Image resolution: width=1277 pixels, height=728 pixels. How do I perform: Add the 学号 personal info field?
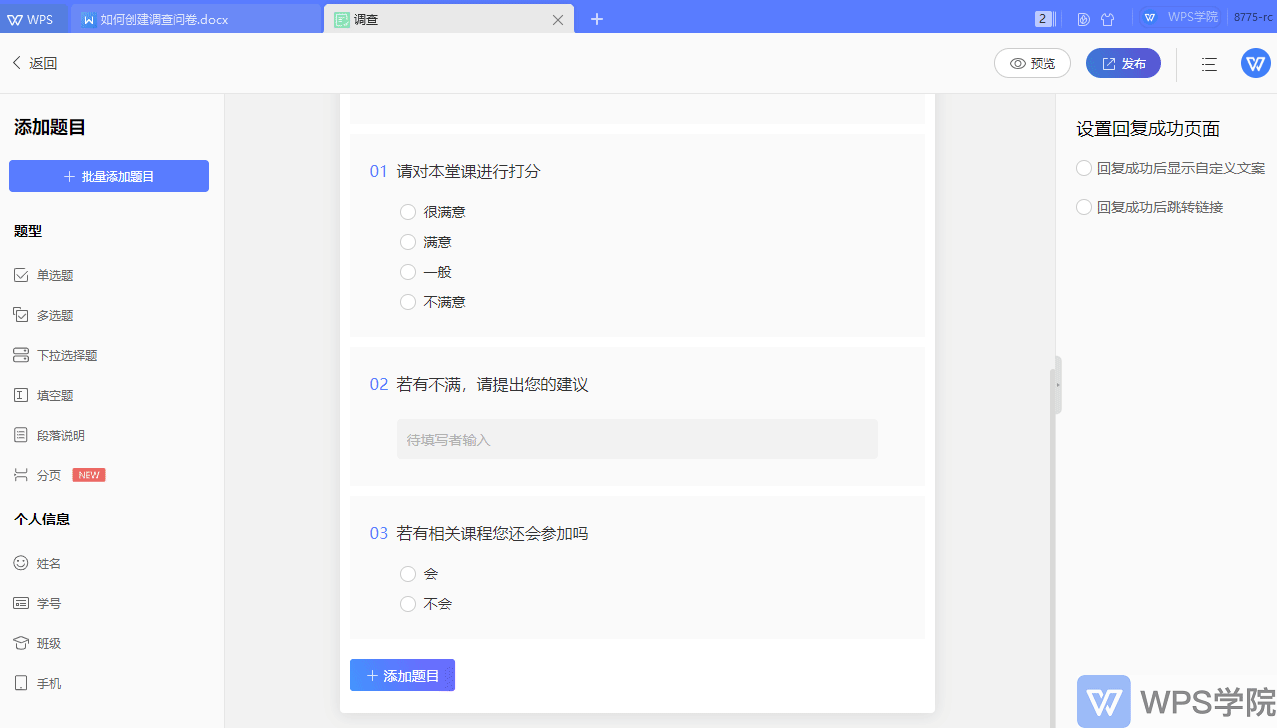point(47,602)
